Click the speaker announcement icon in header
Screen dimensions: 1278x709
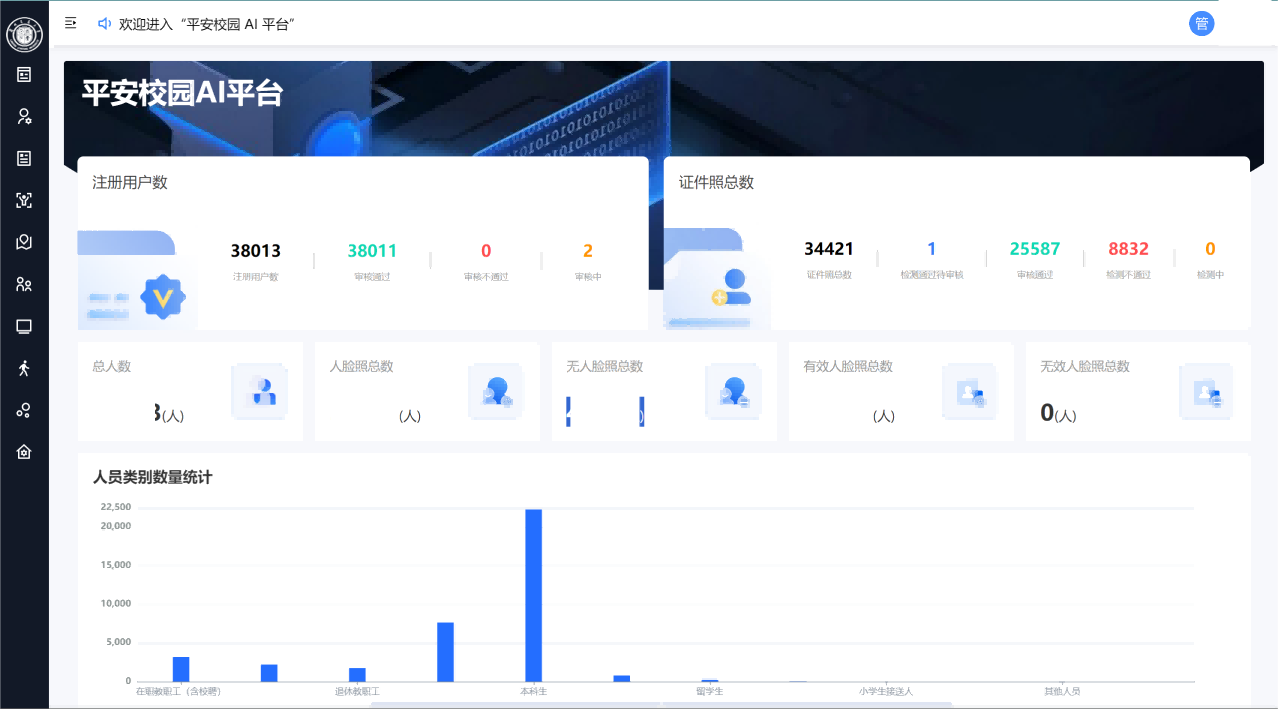coord(104,23)
